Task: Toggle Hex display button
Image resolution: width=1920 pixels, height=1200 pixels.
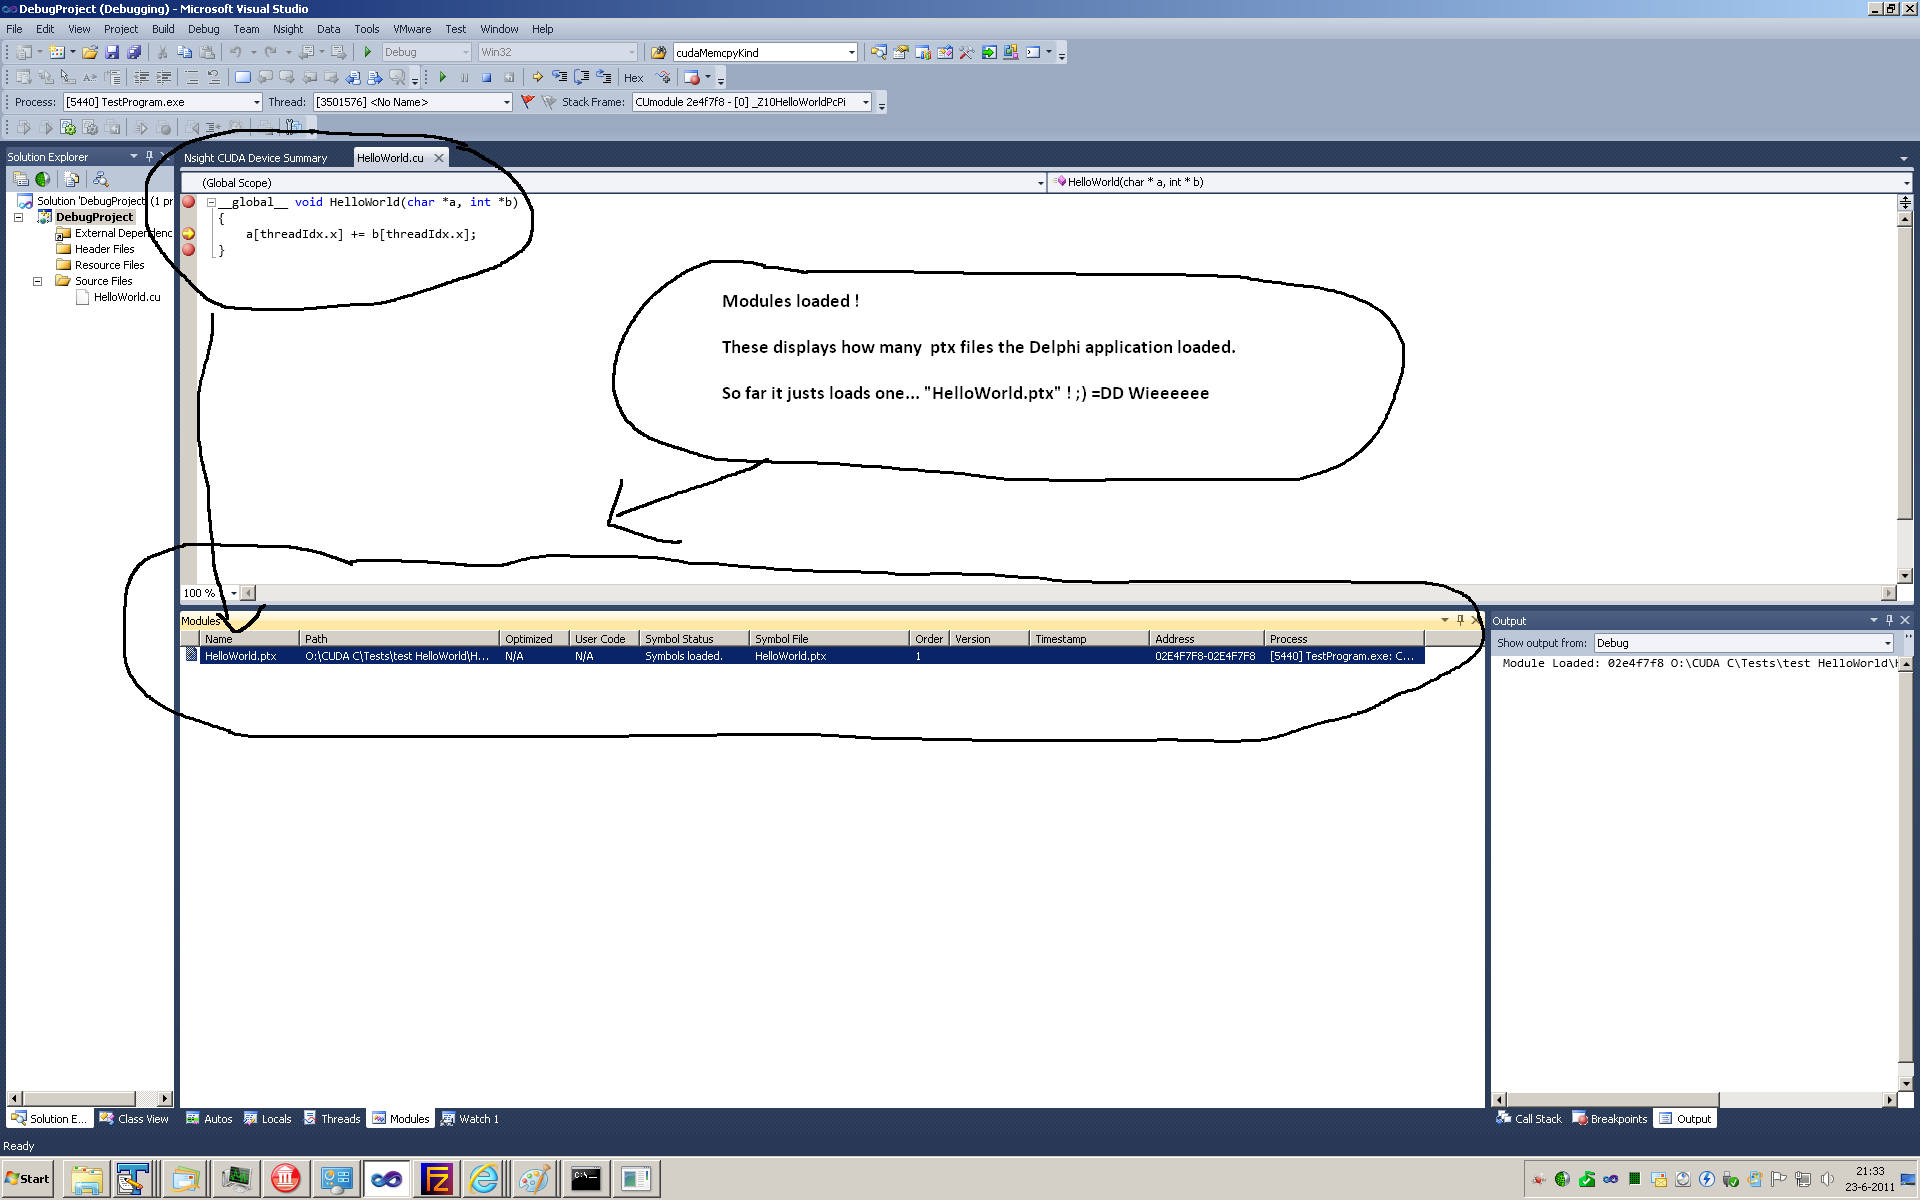Action: coord(633,78)
